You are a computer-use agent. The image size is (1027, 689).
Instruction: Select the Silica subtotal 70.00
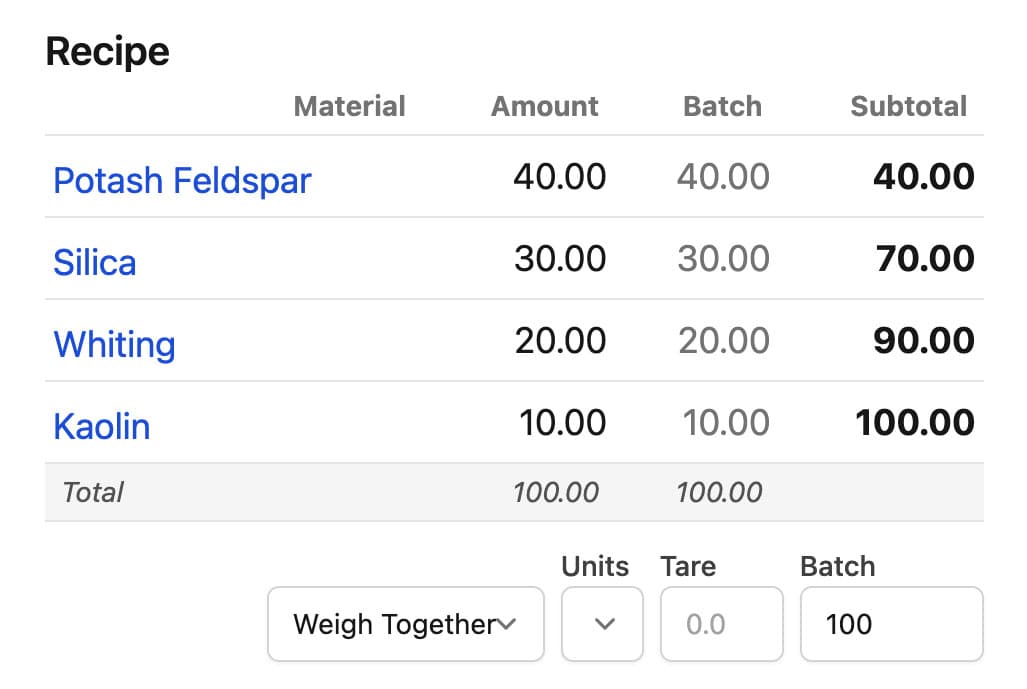[x=925, y=259]
